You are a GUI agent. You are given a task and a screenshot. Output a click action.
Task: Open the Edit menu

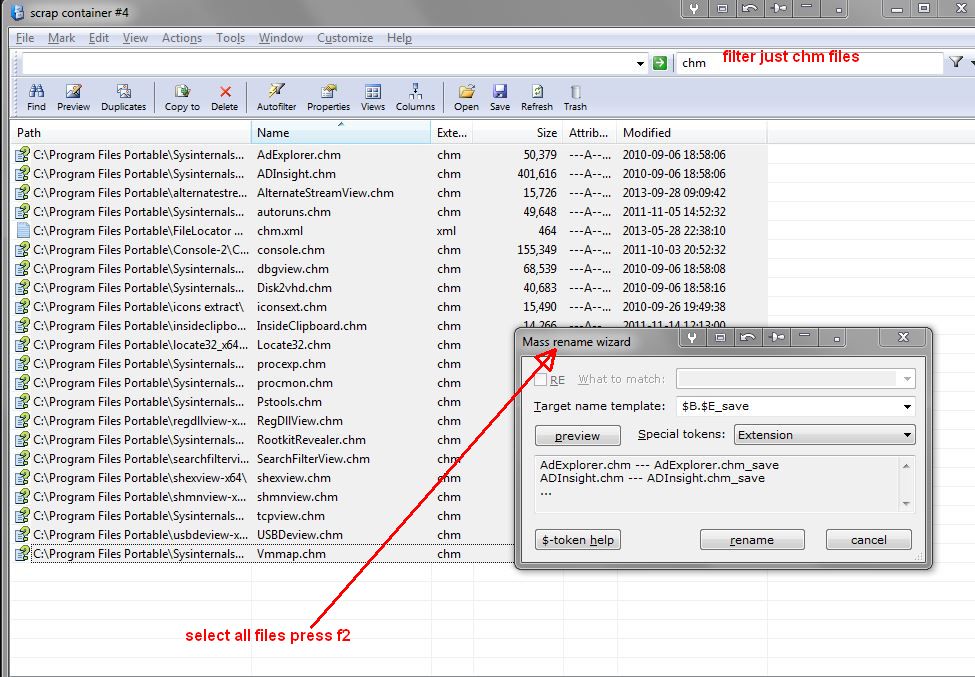tap(99, 38)
